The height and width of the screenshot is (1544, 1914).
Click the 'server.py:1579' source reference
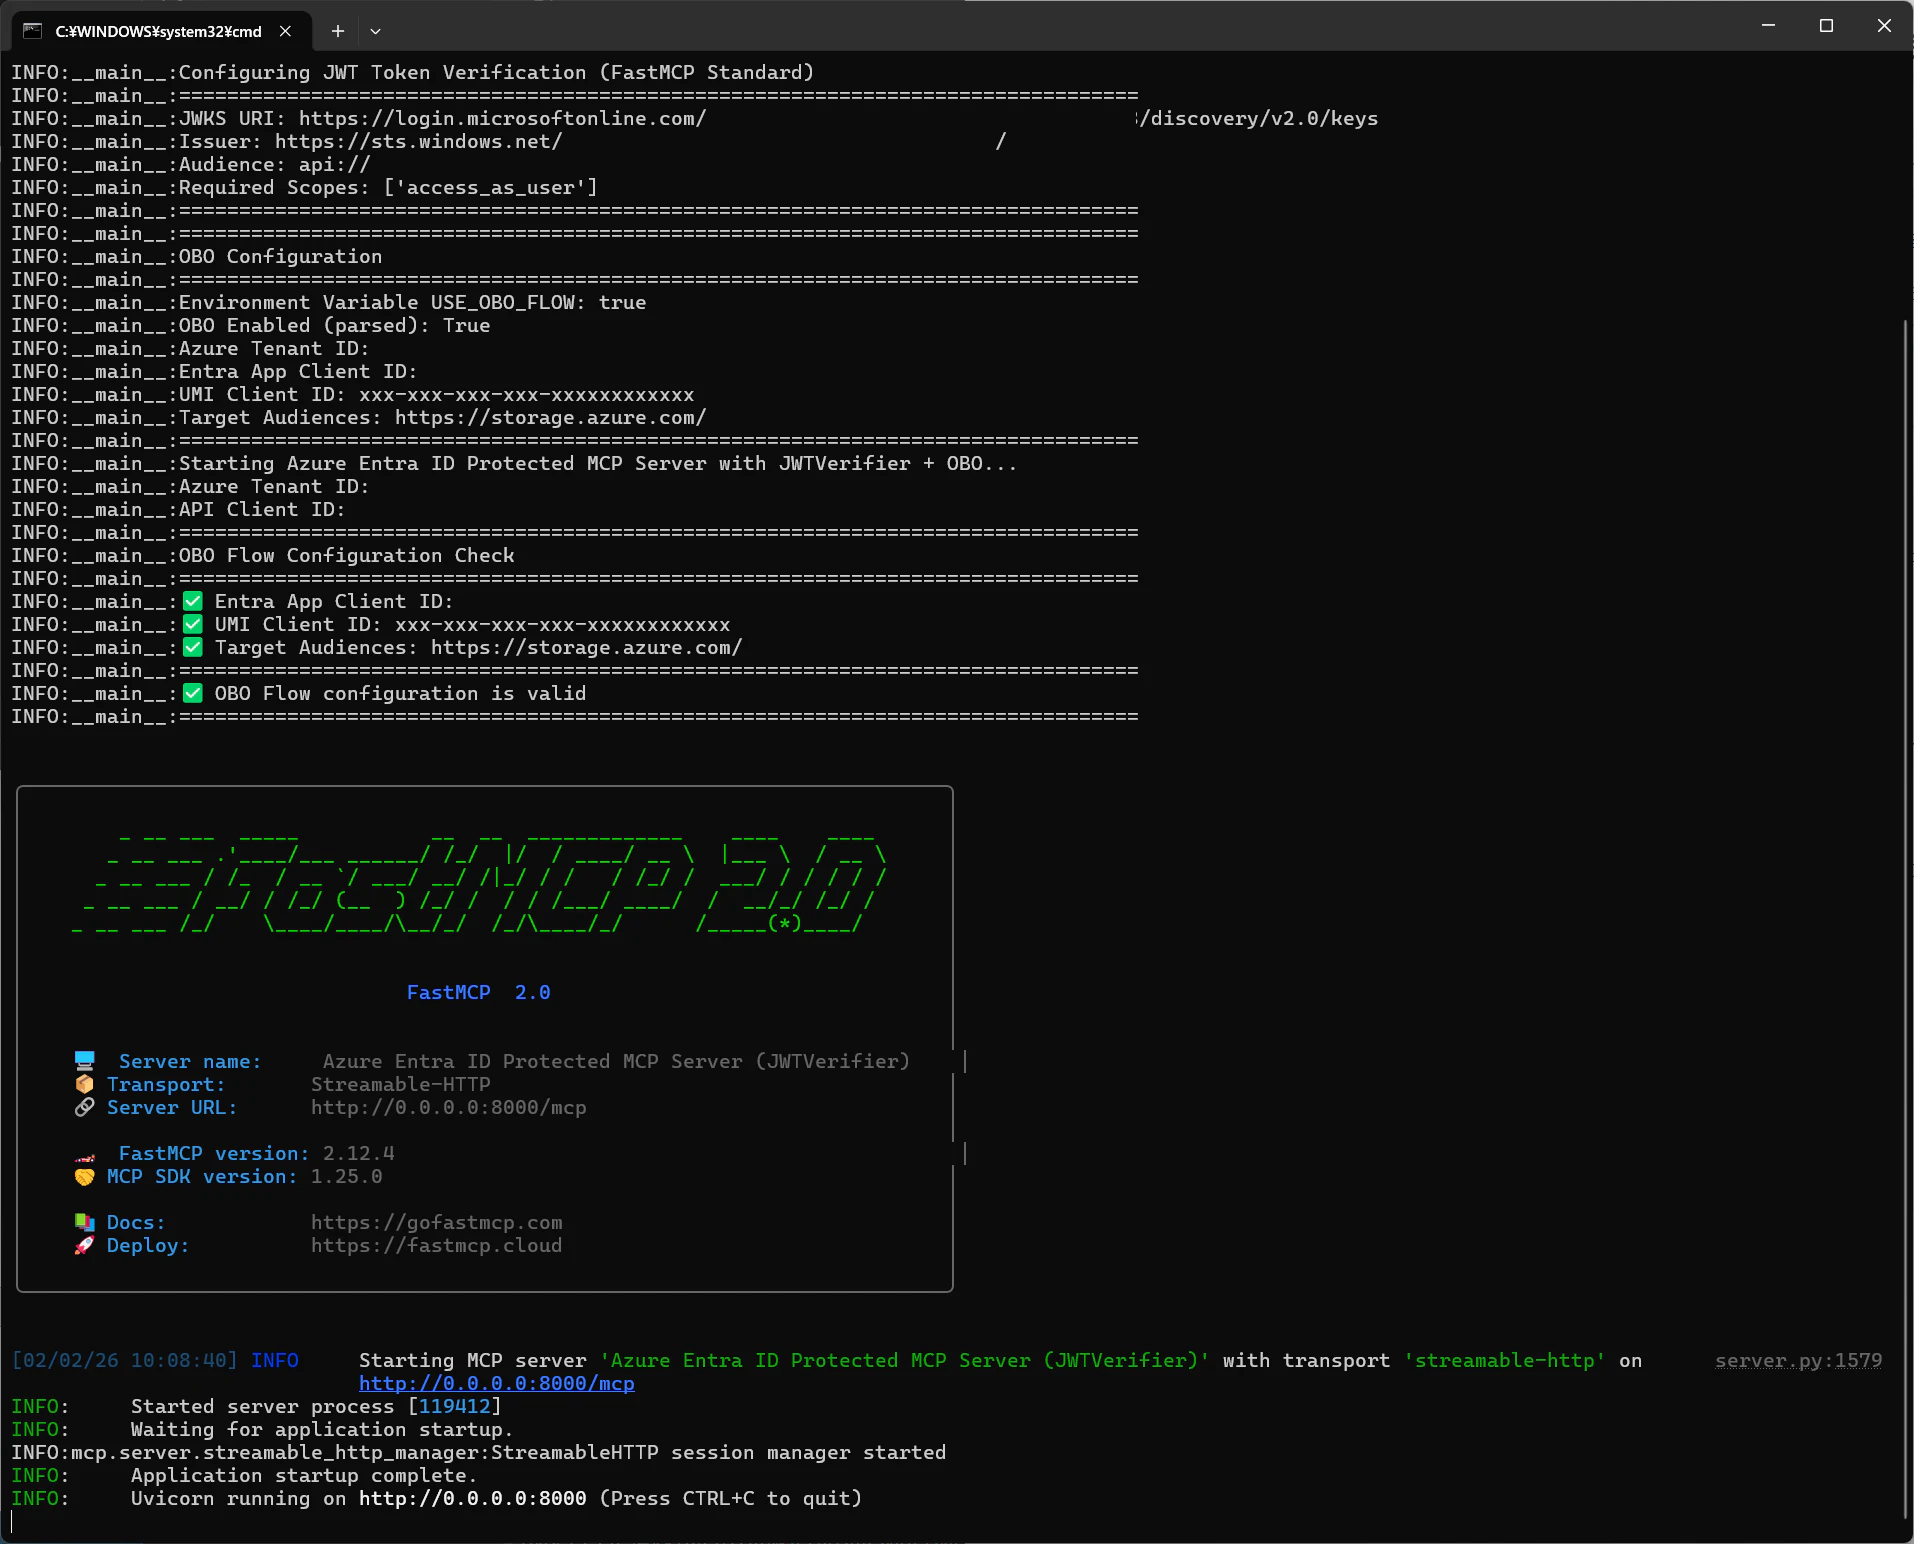[x=1799, y=1360]
